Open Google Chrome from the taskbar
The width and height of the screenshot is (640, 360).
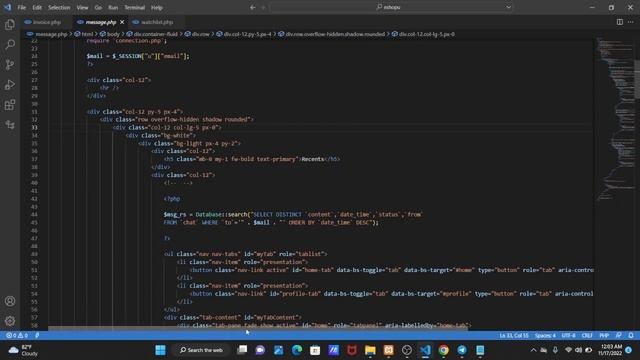[x=443, y=350]
